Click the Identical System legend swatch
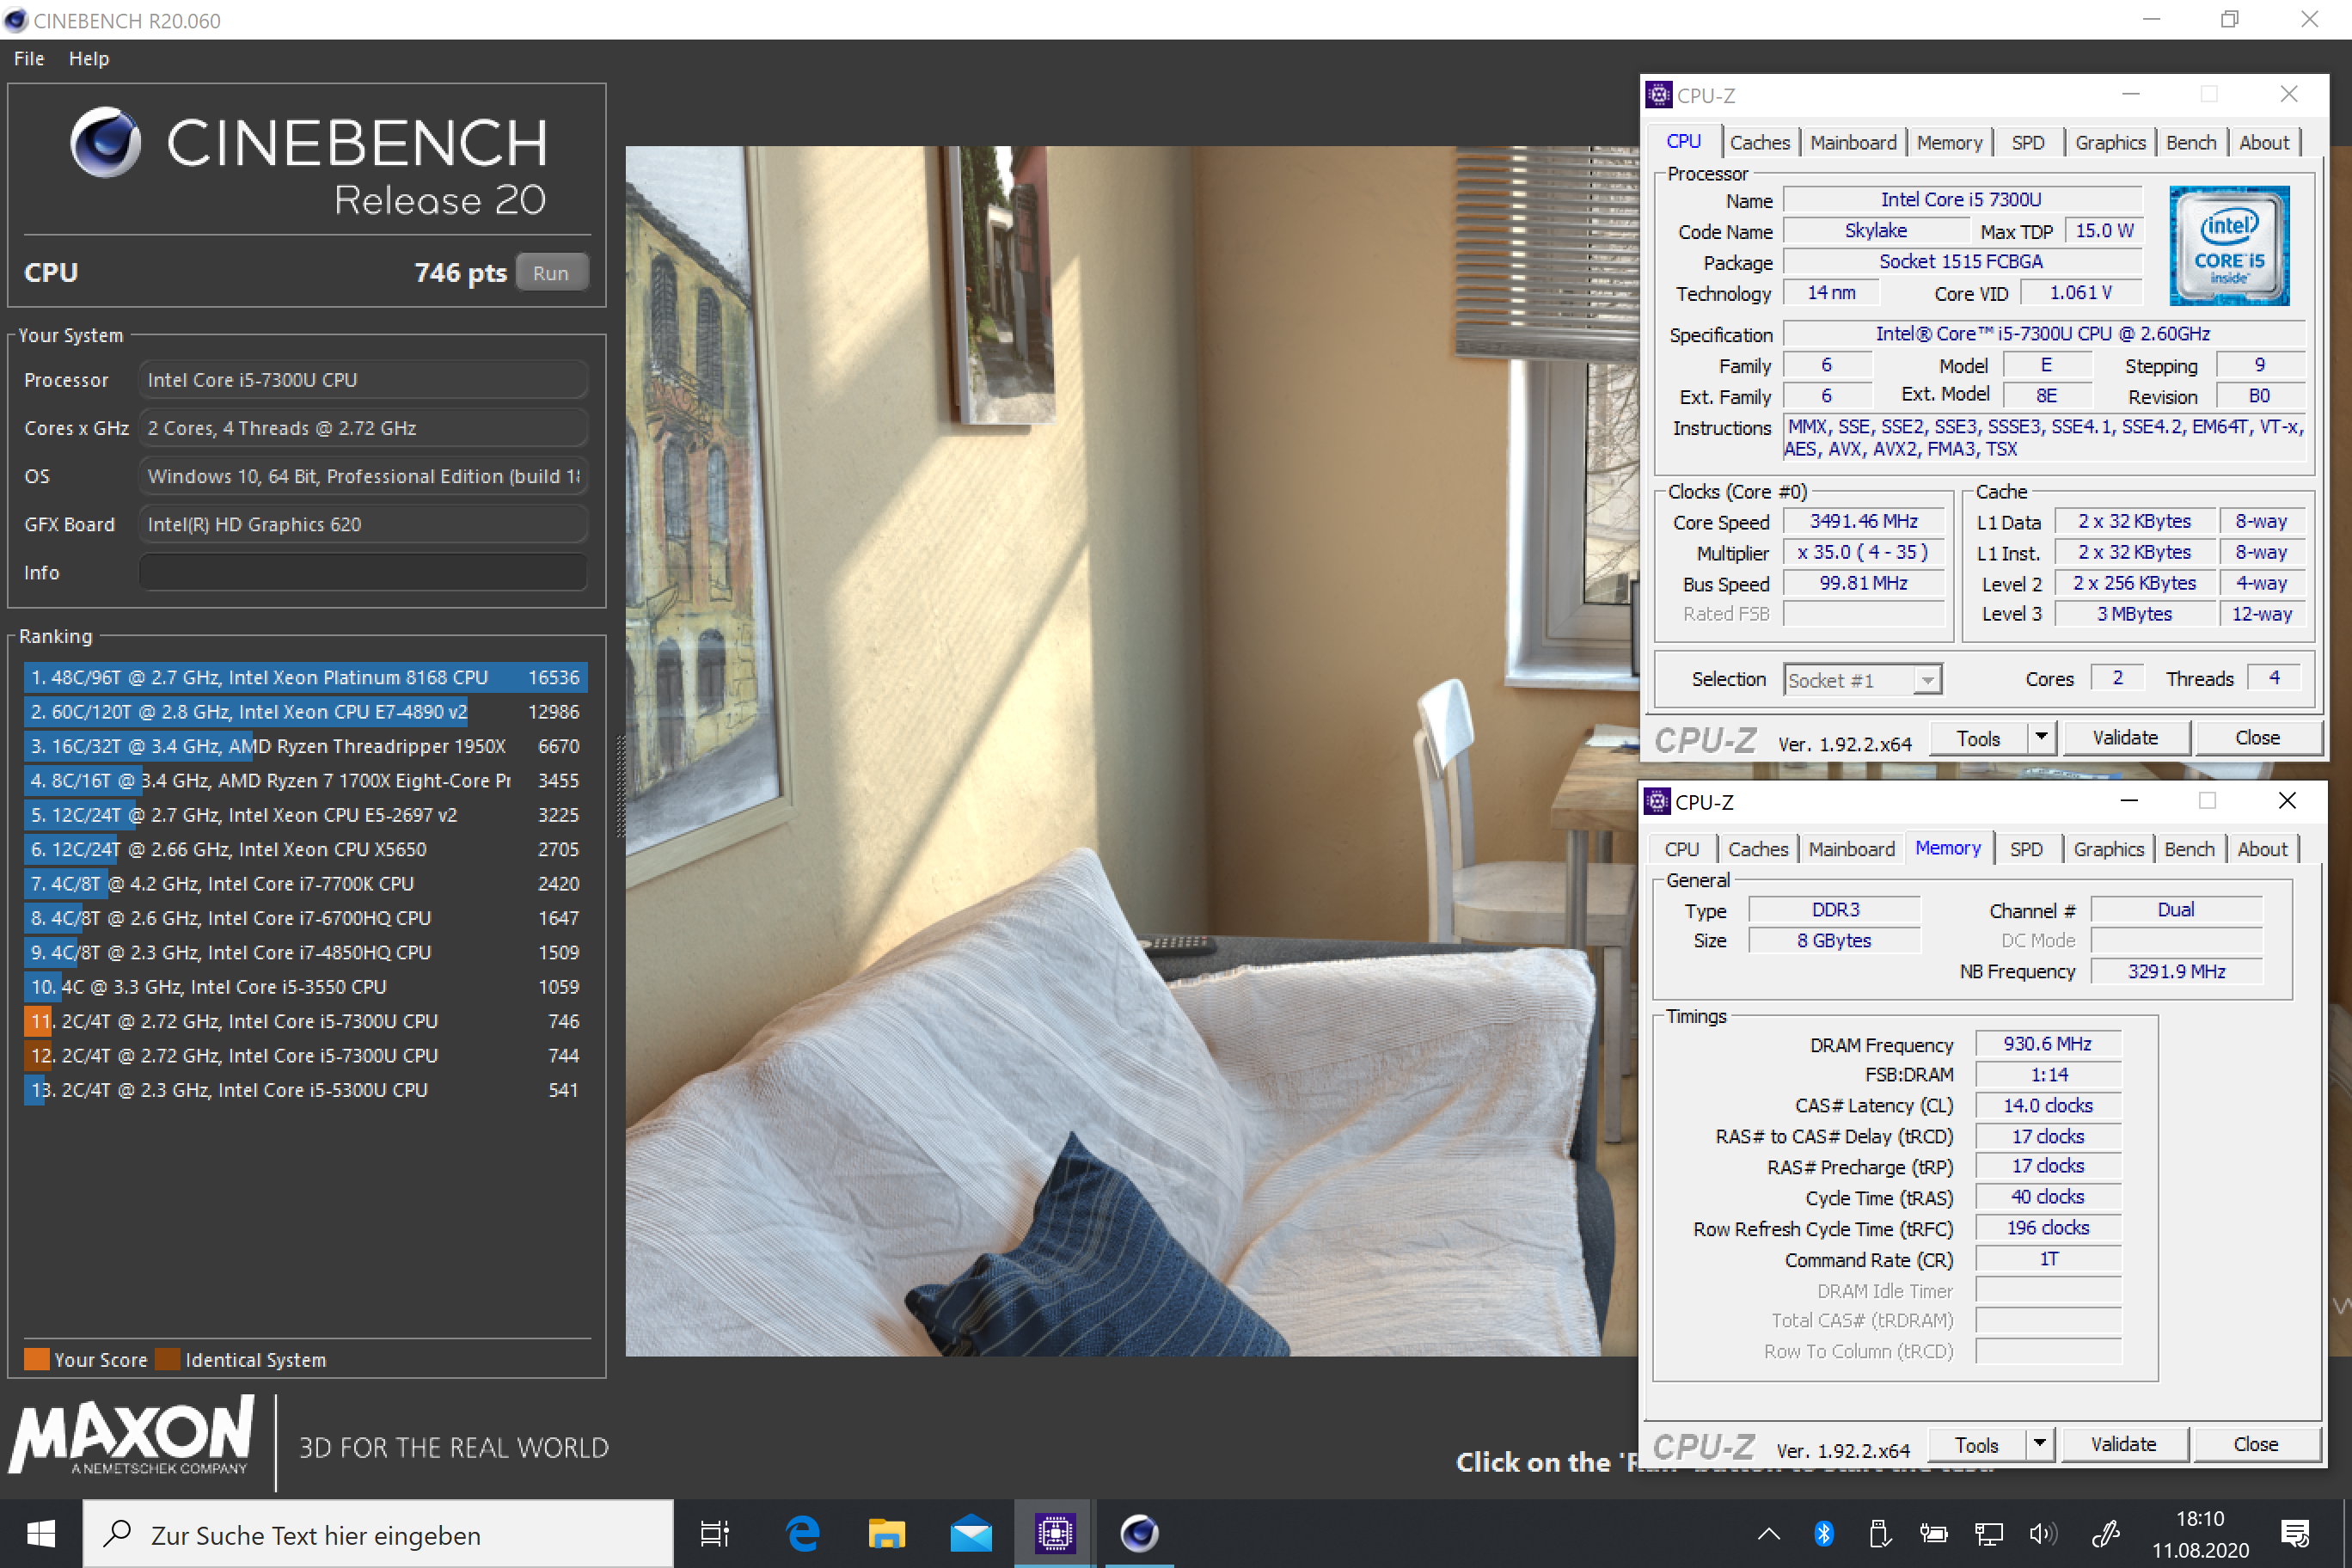The width and height of the screenshot is (2352, 1568). tap(168, 1360)
